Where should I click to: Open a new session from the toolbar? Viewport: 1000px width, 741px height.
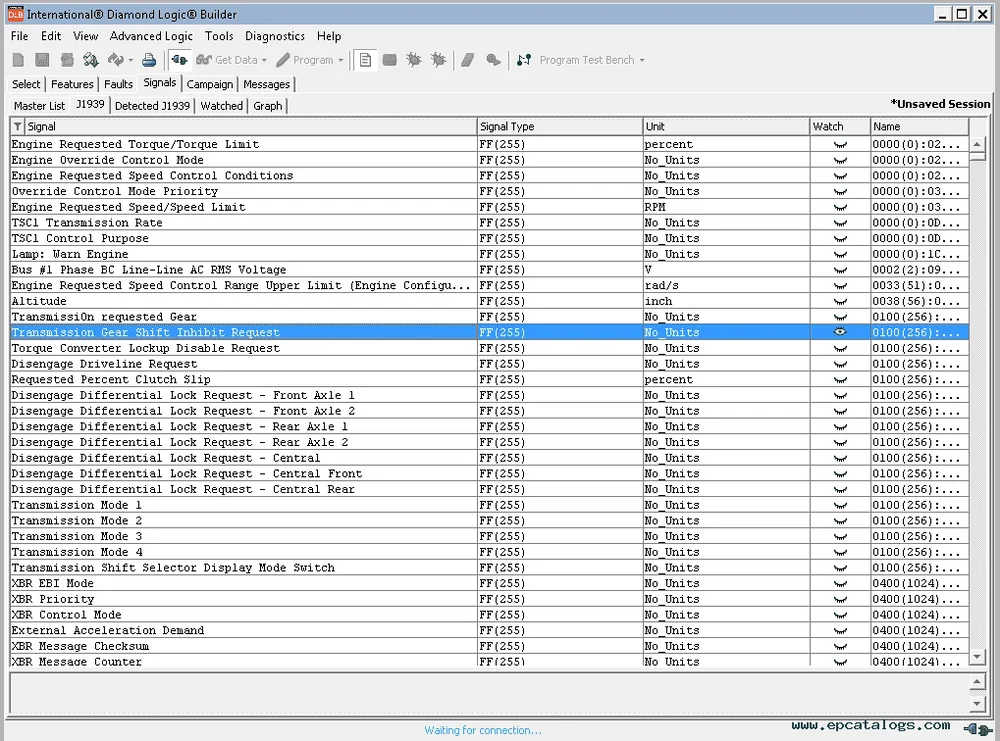(17, 60)
